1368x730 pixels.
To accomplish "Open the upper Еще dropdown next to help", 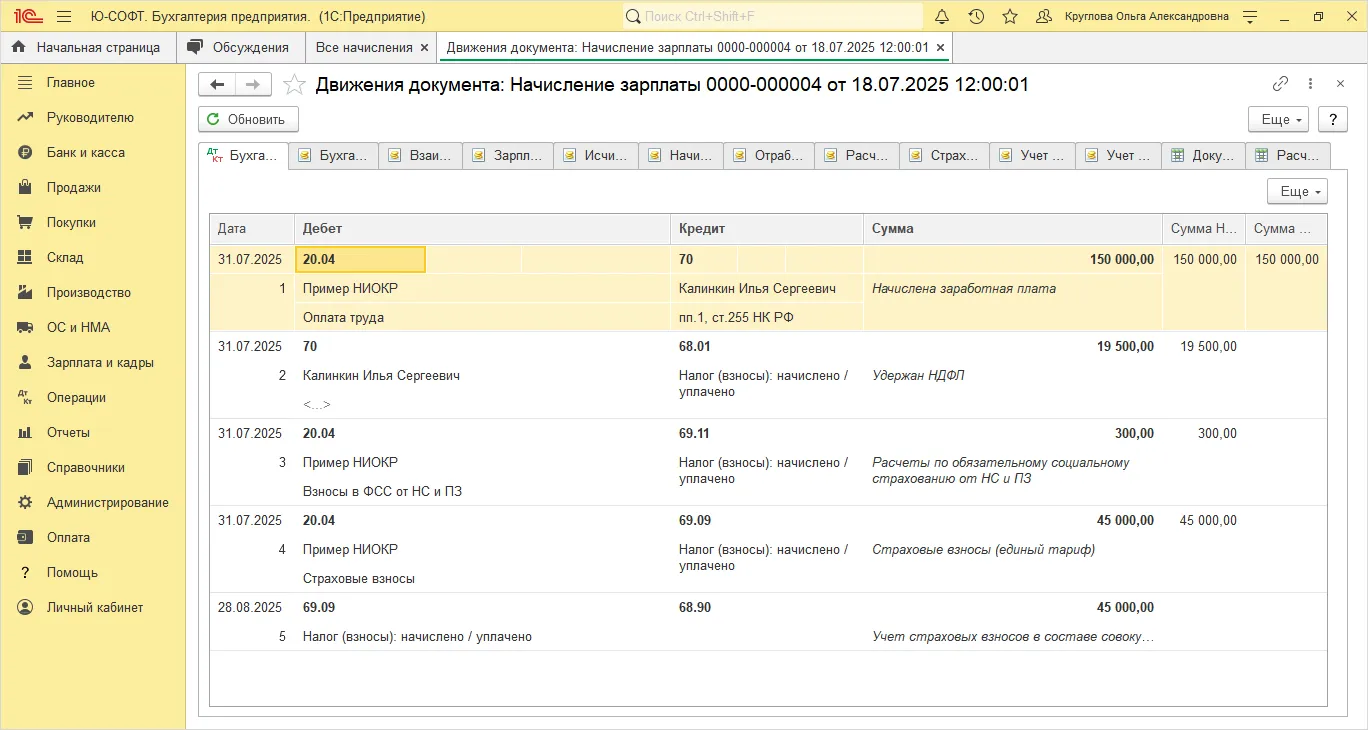I will (x=1279, y=119).
